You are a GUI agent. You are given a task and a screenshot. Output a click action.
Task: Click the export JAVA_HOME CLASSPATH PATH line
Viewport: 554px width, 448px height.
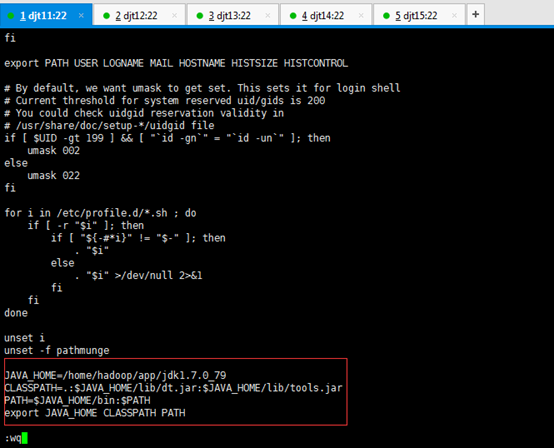click(x=95, y=413)
